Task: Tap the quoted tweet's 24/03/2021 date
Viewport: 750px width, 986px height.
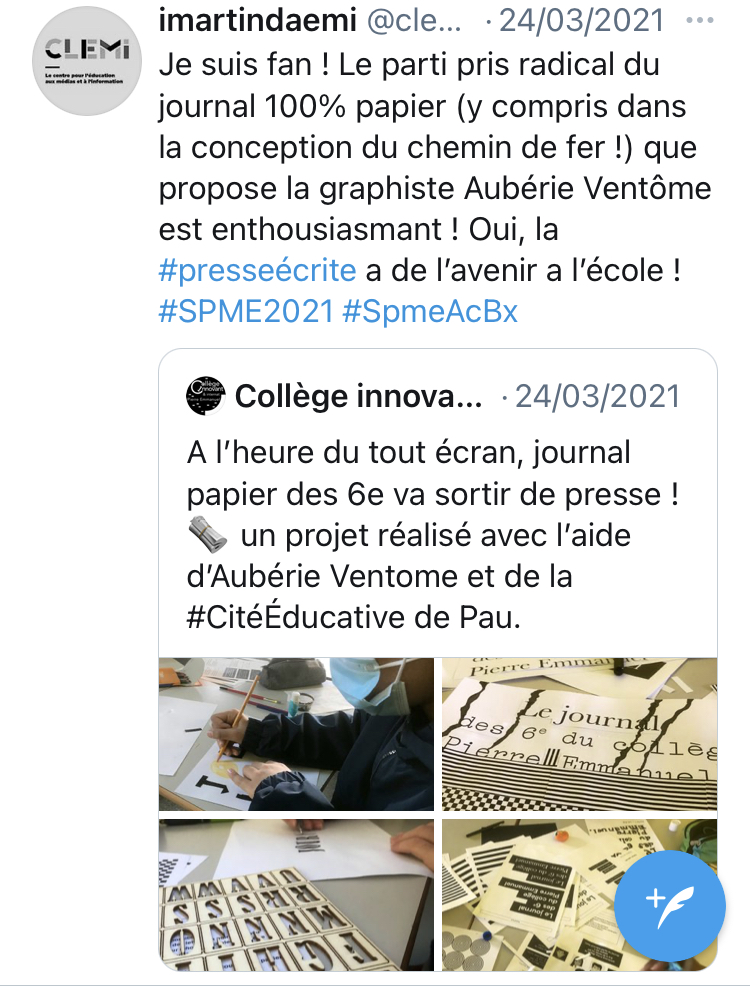Action: 596,397
